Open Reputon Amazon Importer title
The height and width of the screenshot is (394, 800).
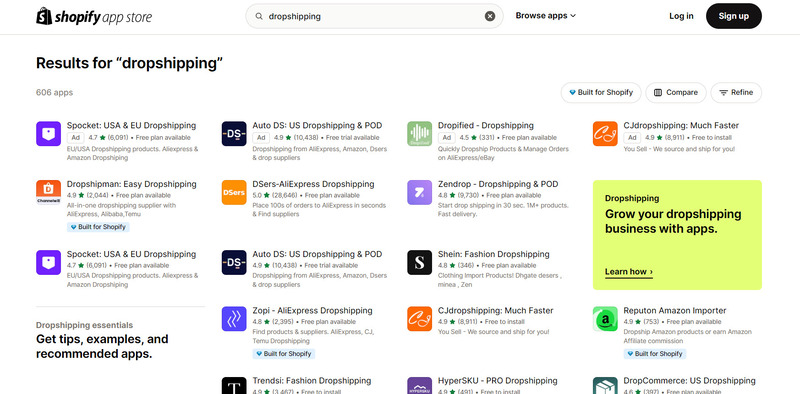point(674,310)
